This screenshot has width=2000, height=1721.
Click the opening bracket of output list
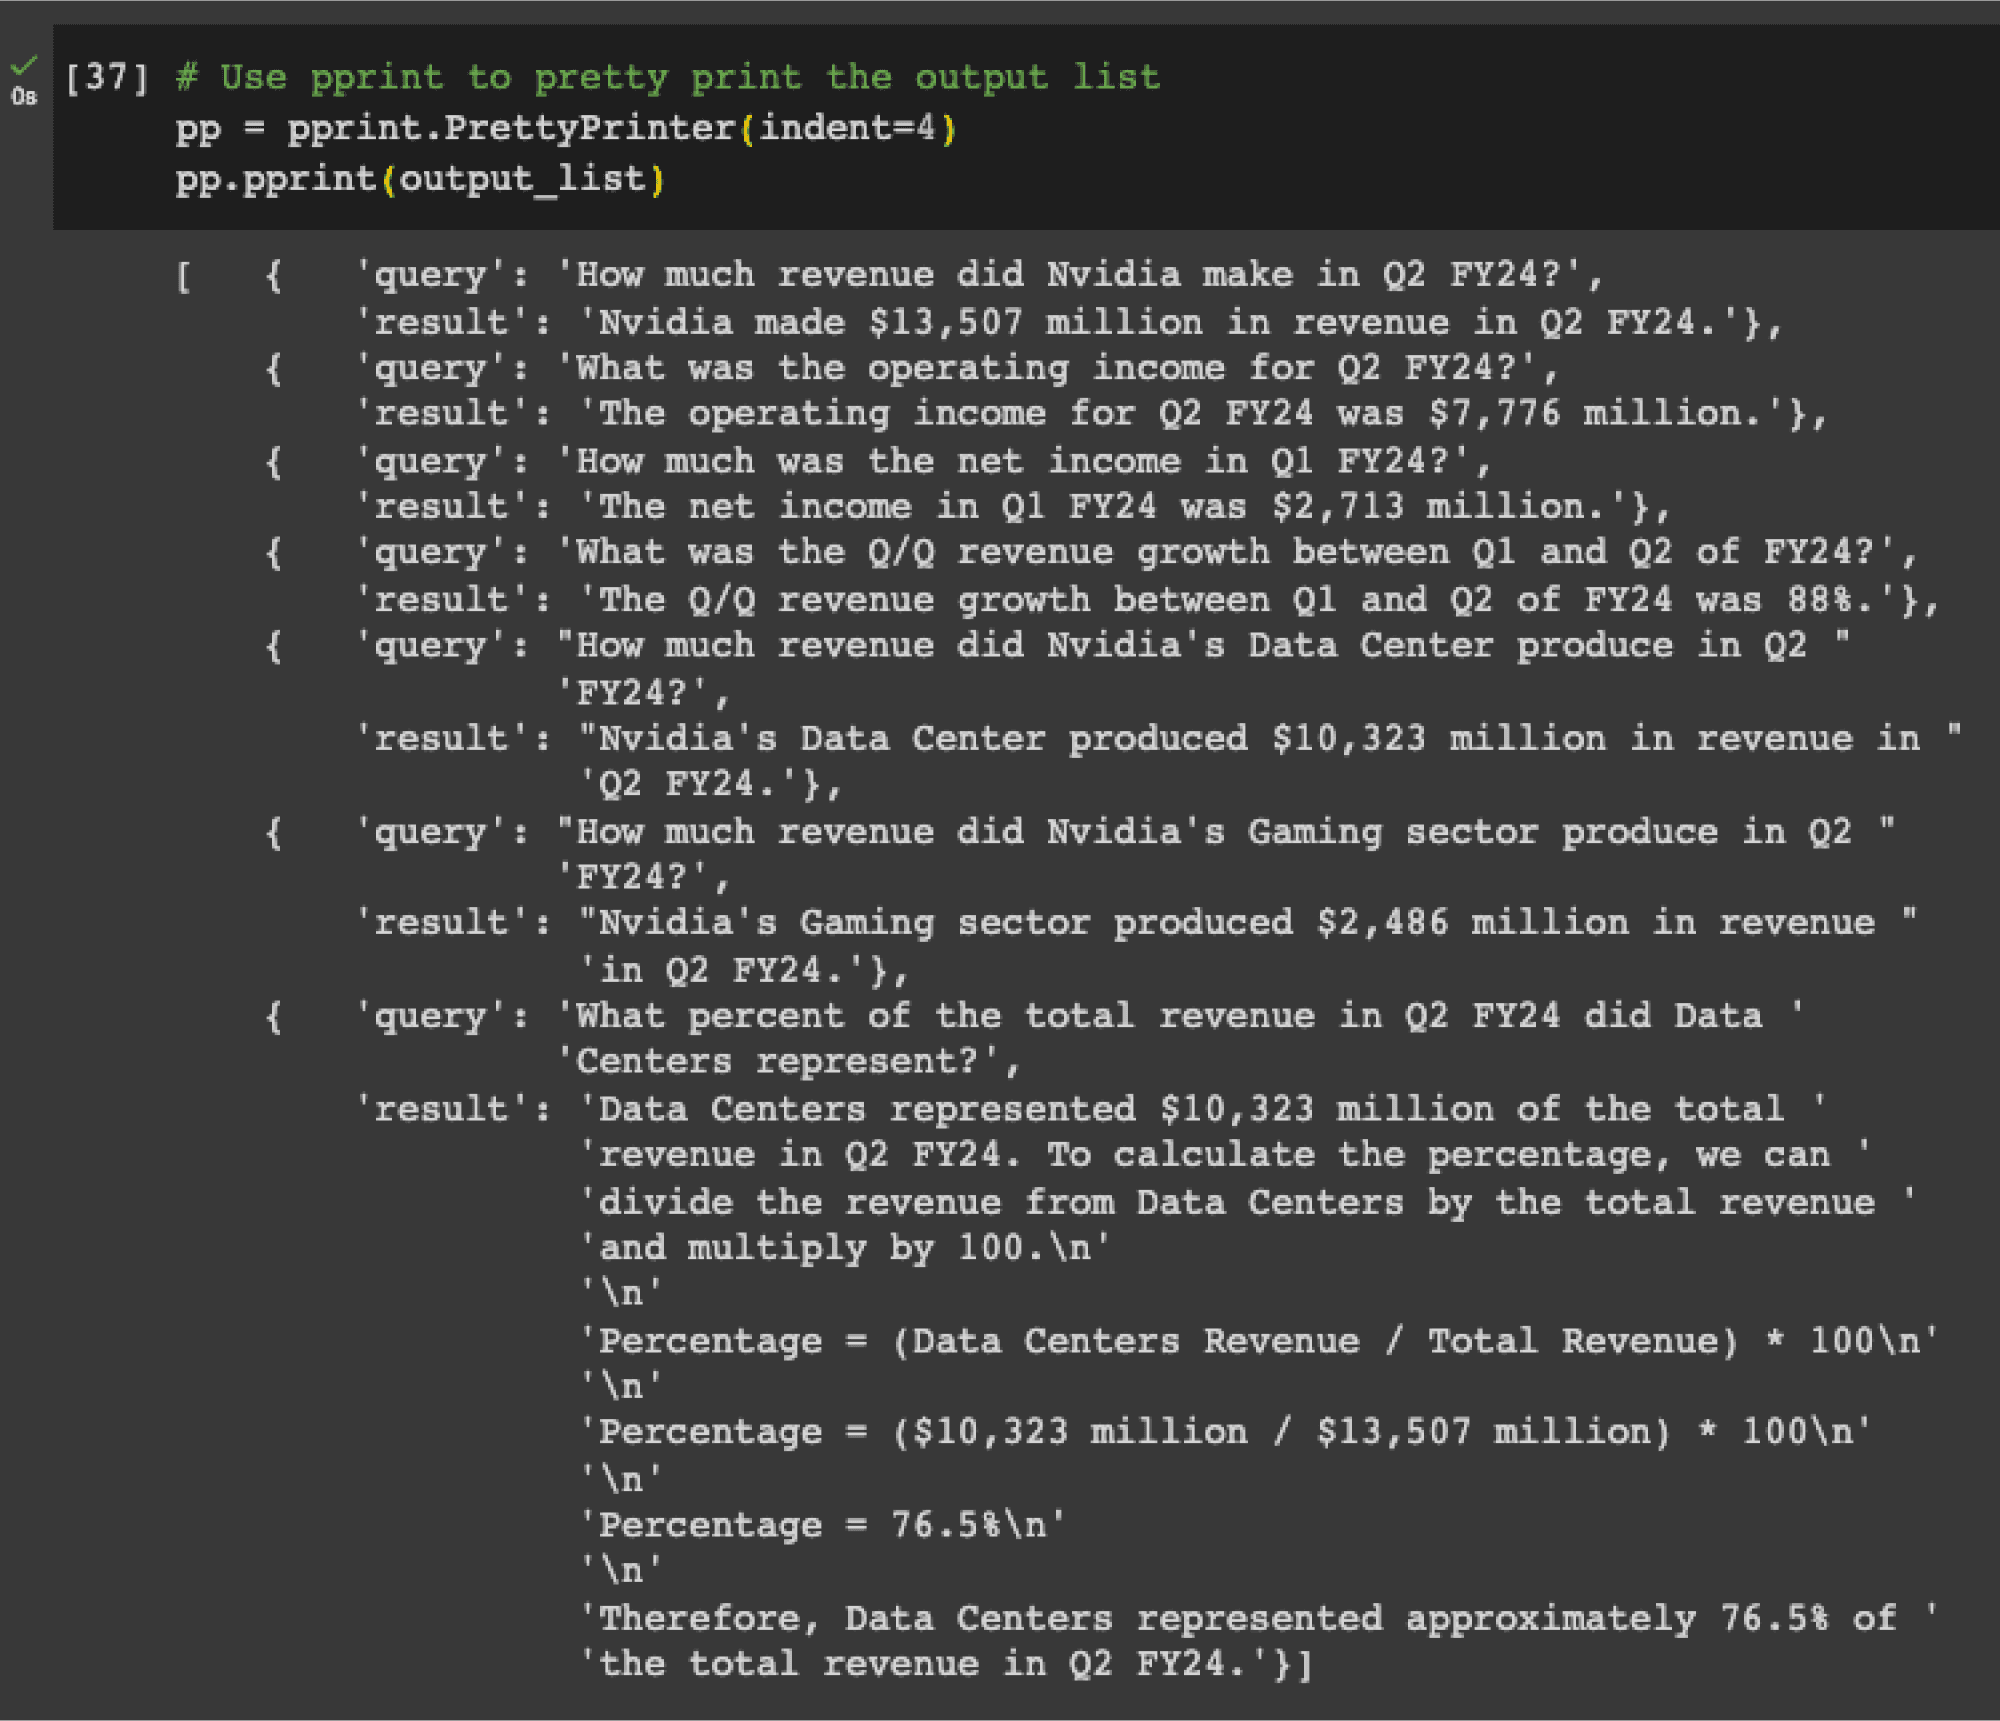pos(184,276)
